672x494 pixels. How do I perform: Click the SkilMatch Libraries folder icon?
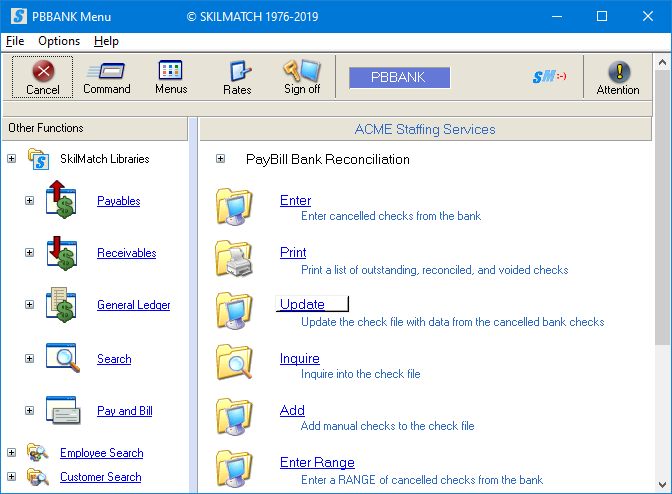tap(39, 159)
